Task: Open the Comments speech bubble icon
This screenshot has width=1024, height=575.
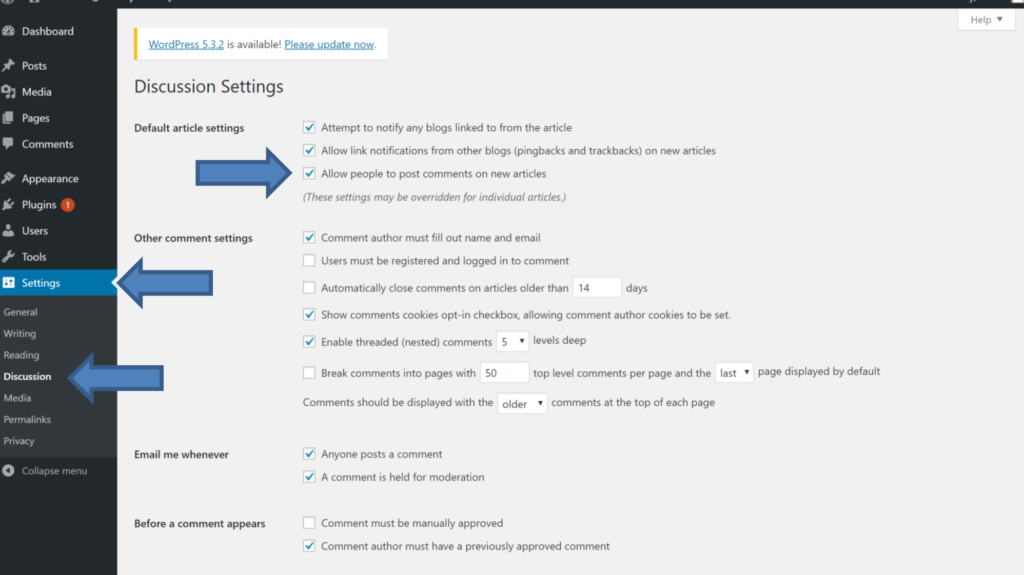Action: [x=8, y=144]
